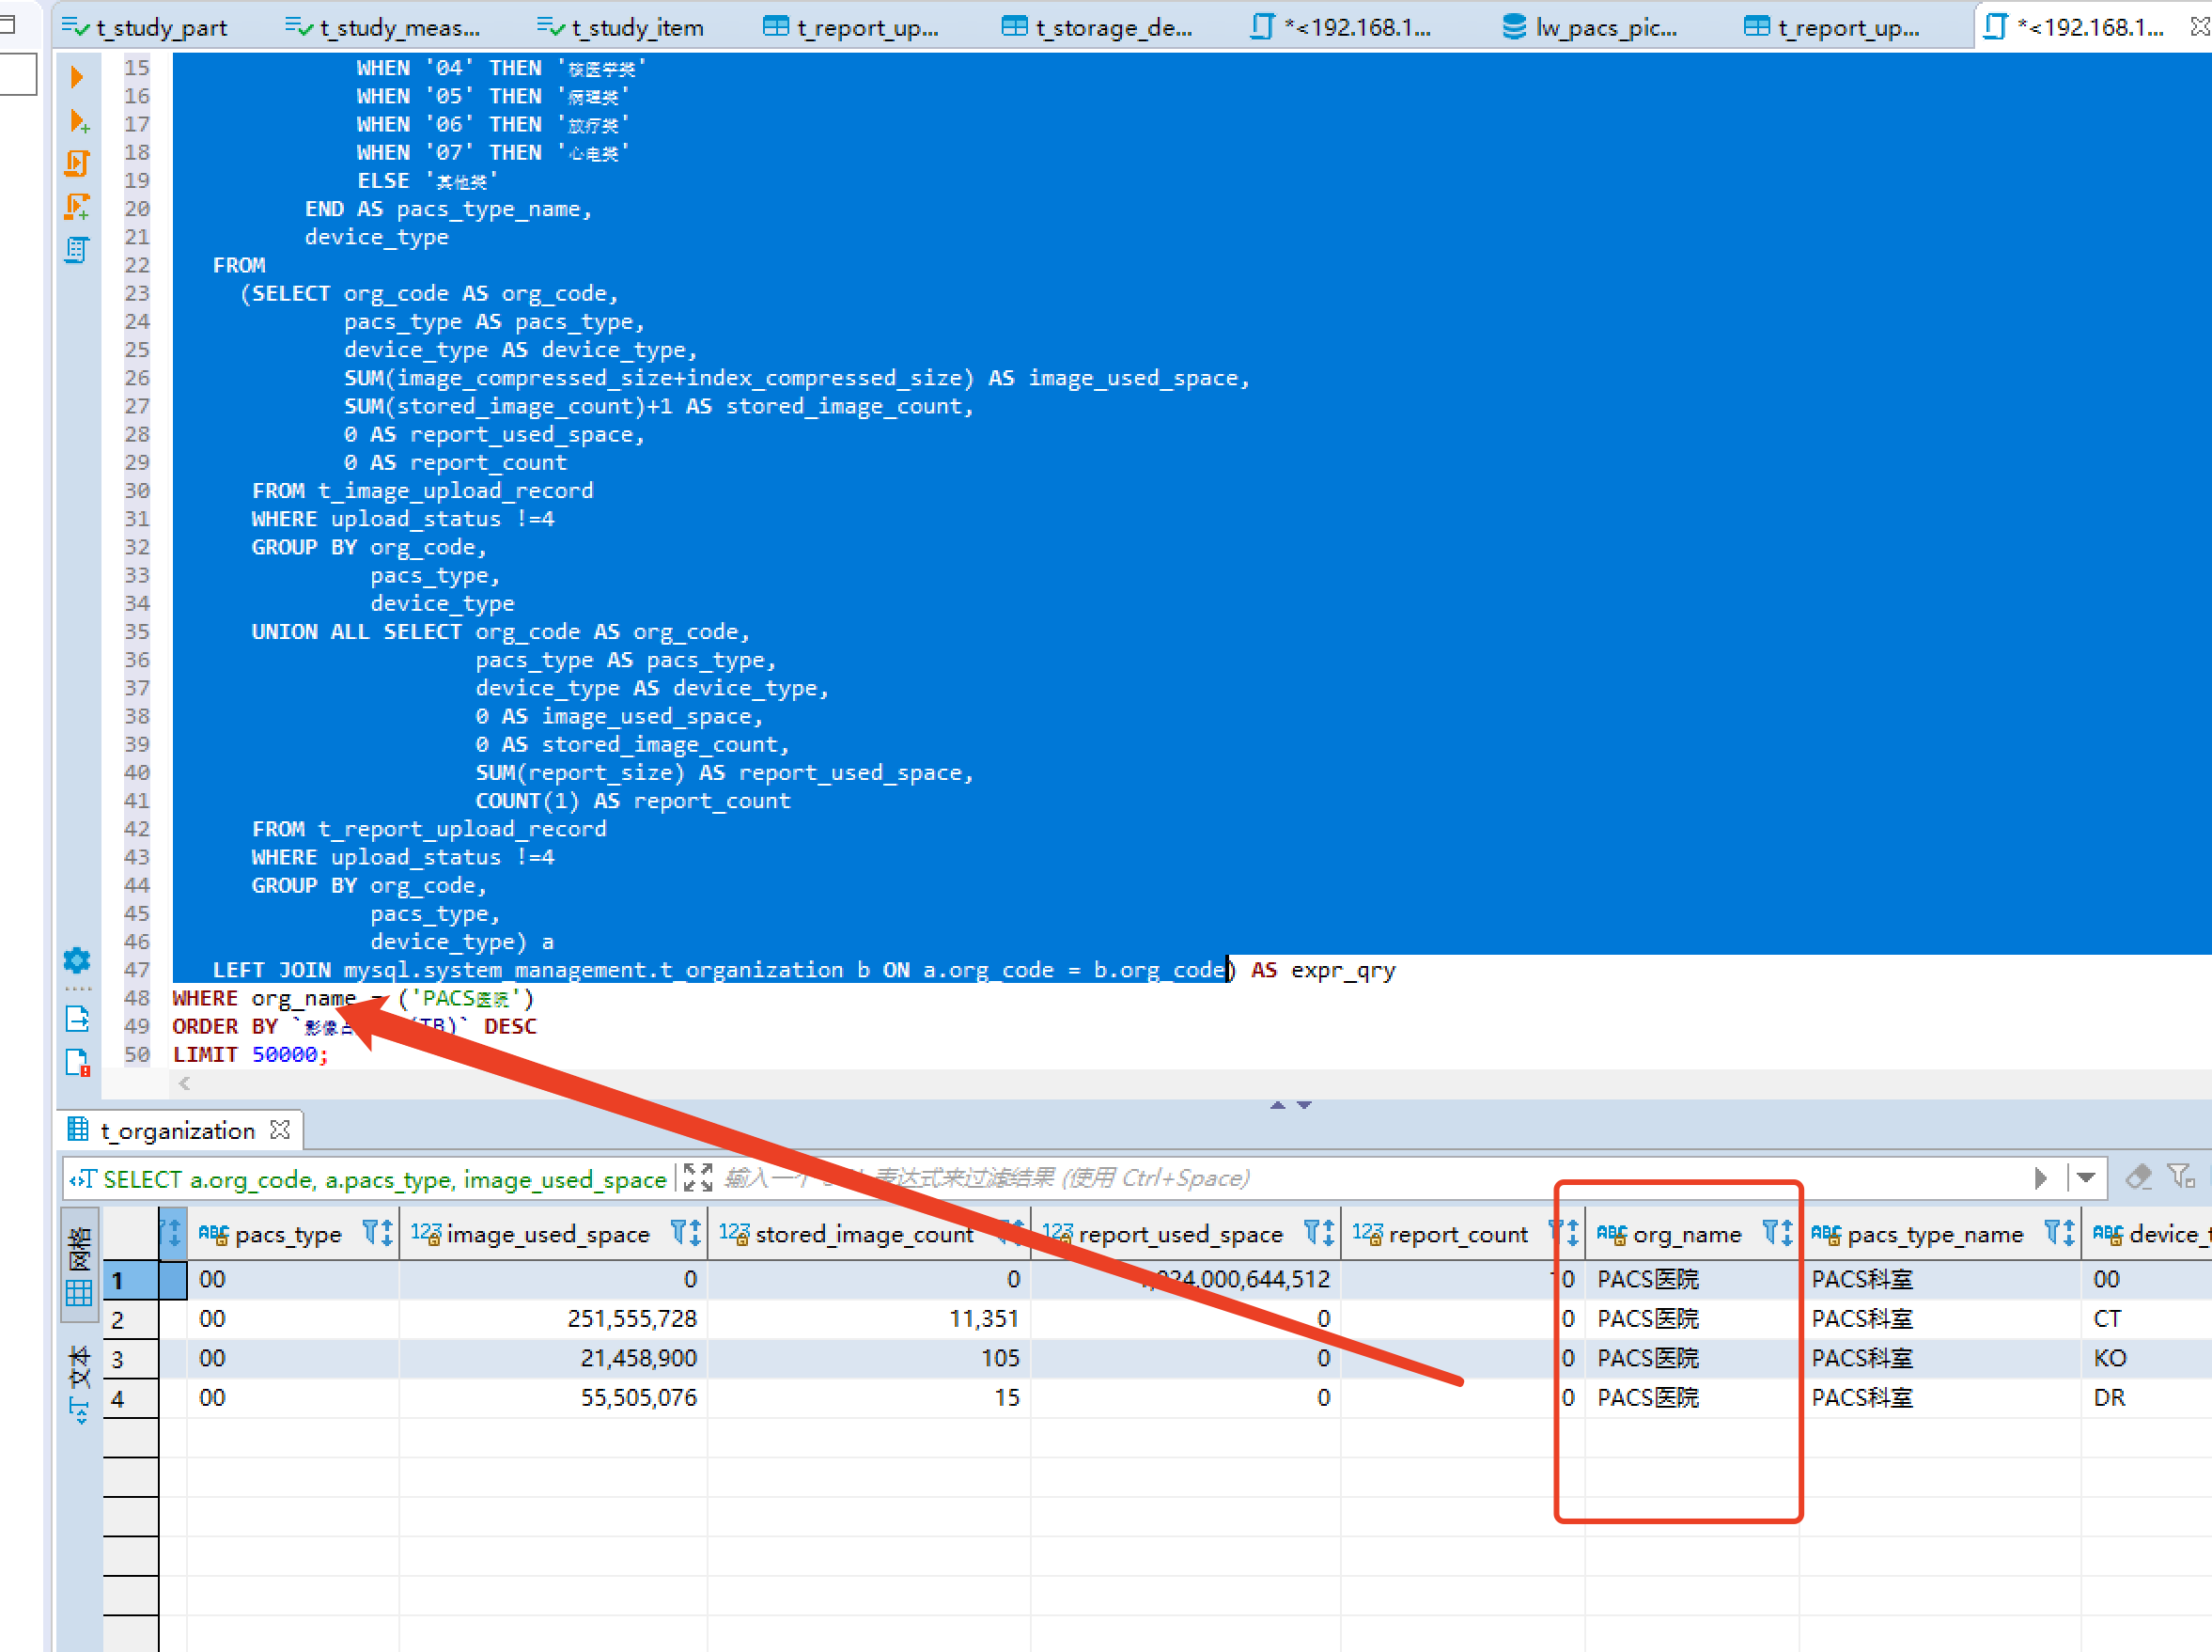Open the t_study_item editor tab
The height and width of the screenshot is (1652, 2212).
tap(621, 27)
